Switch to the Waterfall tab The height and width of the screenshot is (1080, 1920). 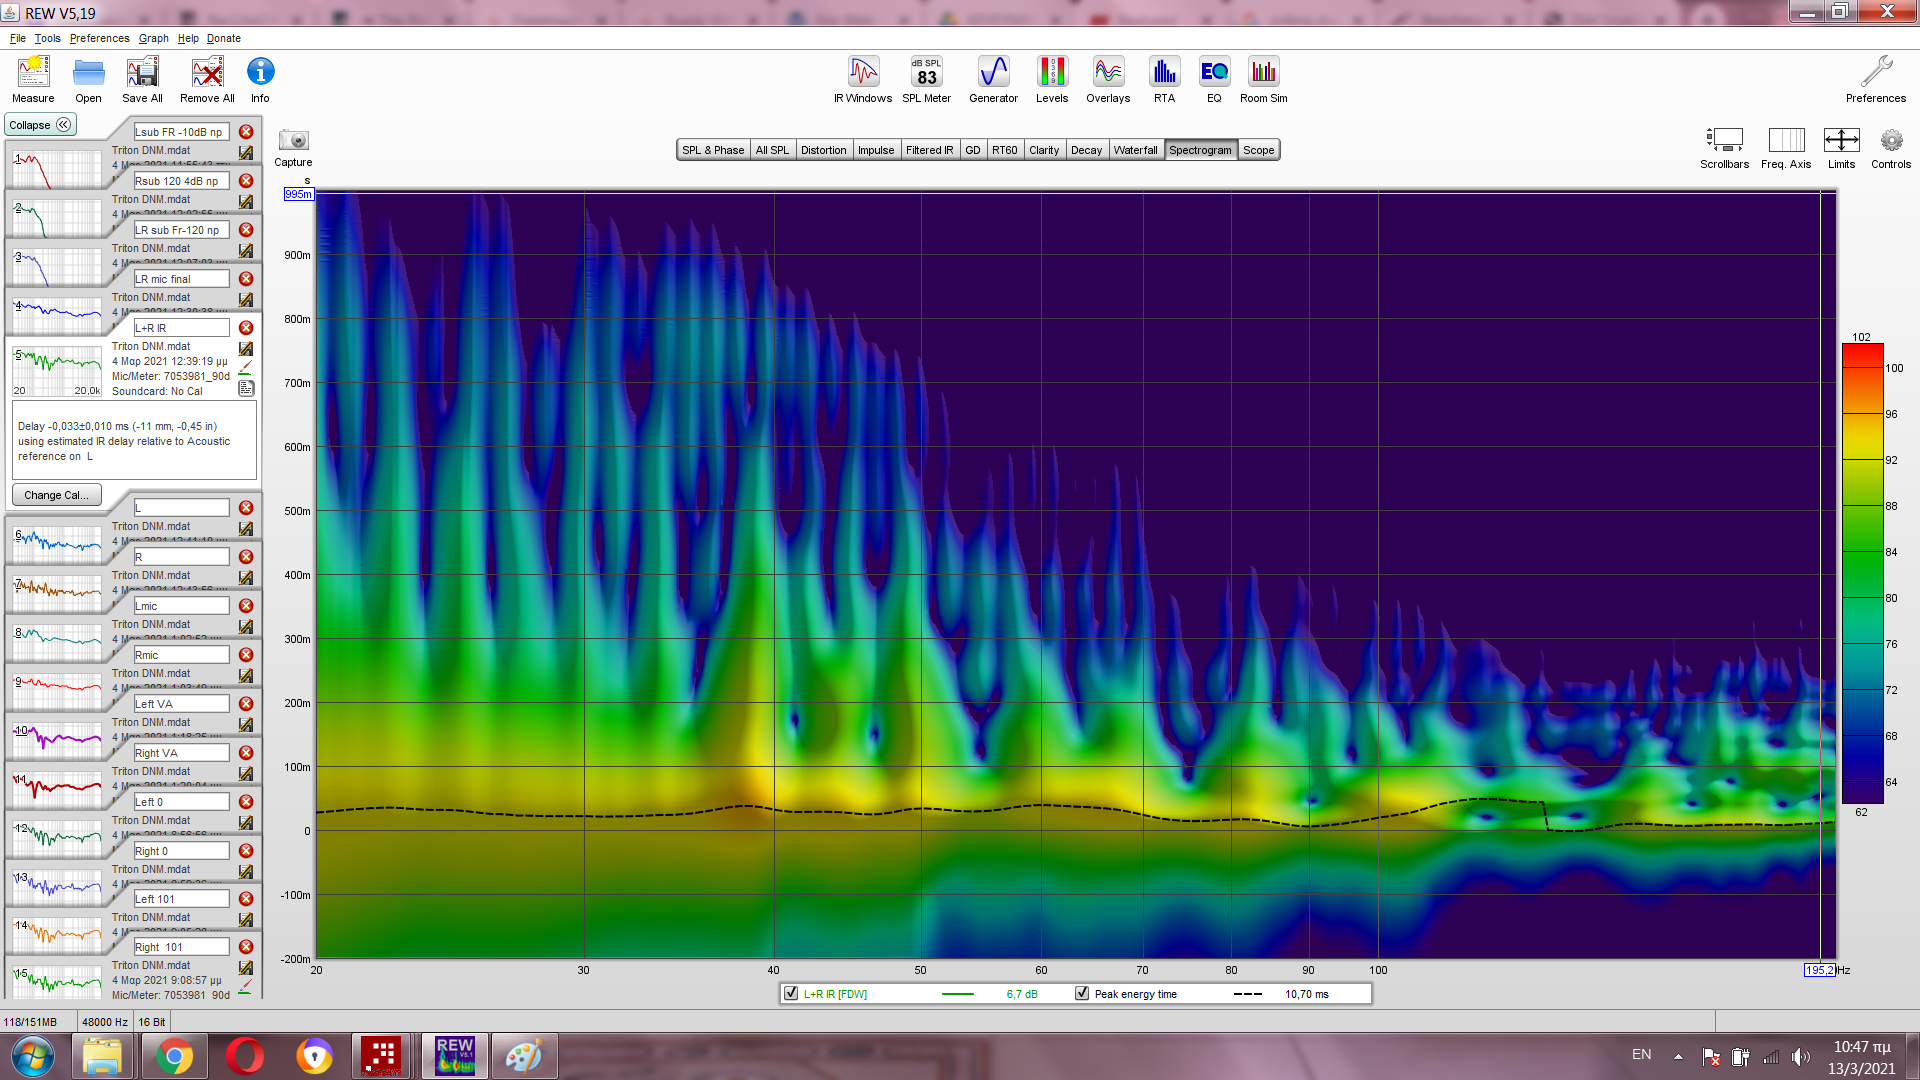click(x=1135, y=150)
